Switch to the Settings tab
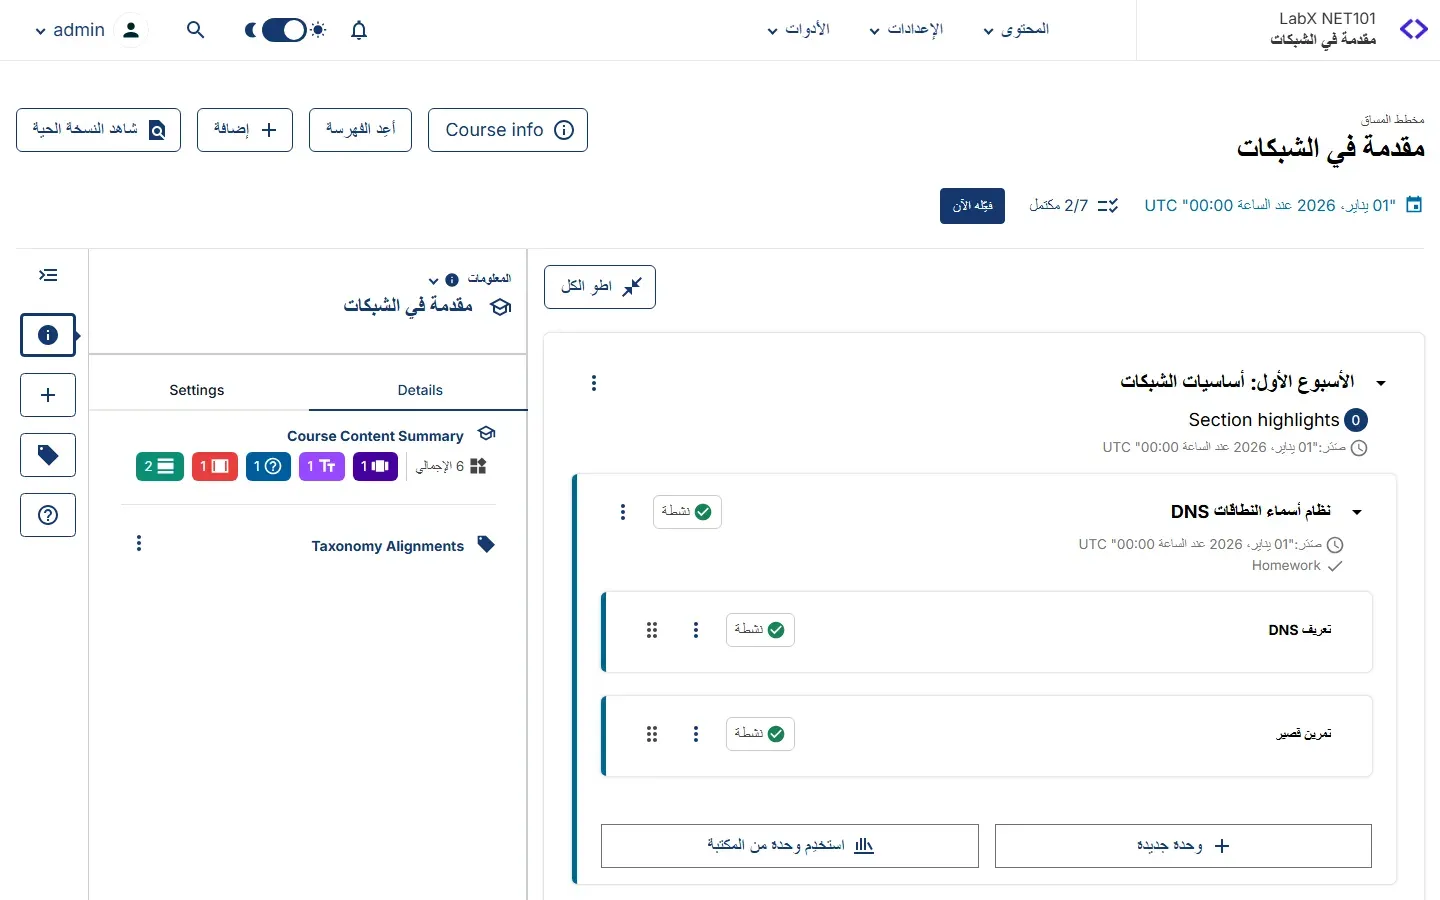1440x900 pixels. [197, 390]
